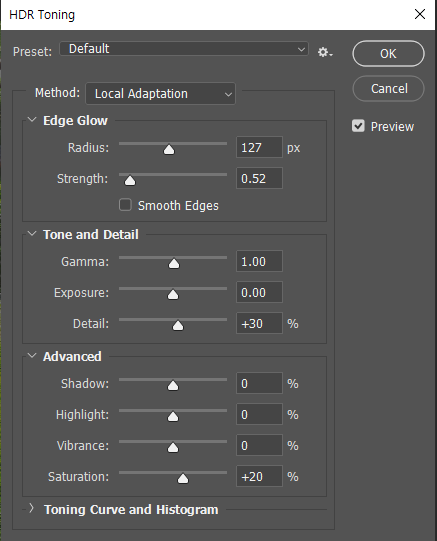Image resolution: width=437 pixels, height=541 pixels.
Task: Click the Saturation label text
Action: coord(79,477)
